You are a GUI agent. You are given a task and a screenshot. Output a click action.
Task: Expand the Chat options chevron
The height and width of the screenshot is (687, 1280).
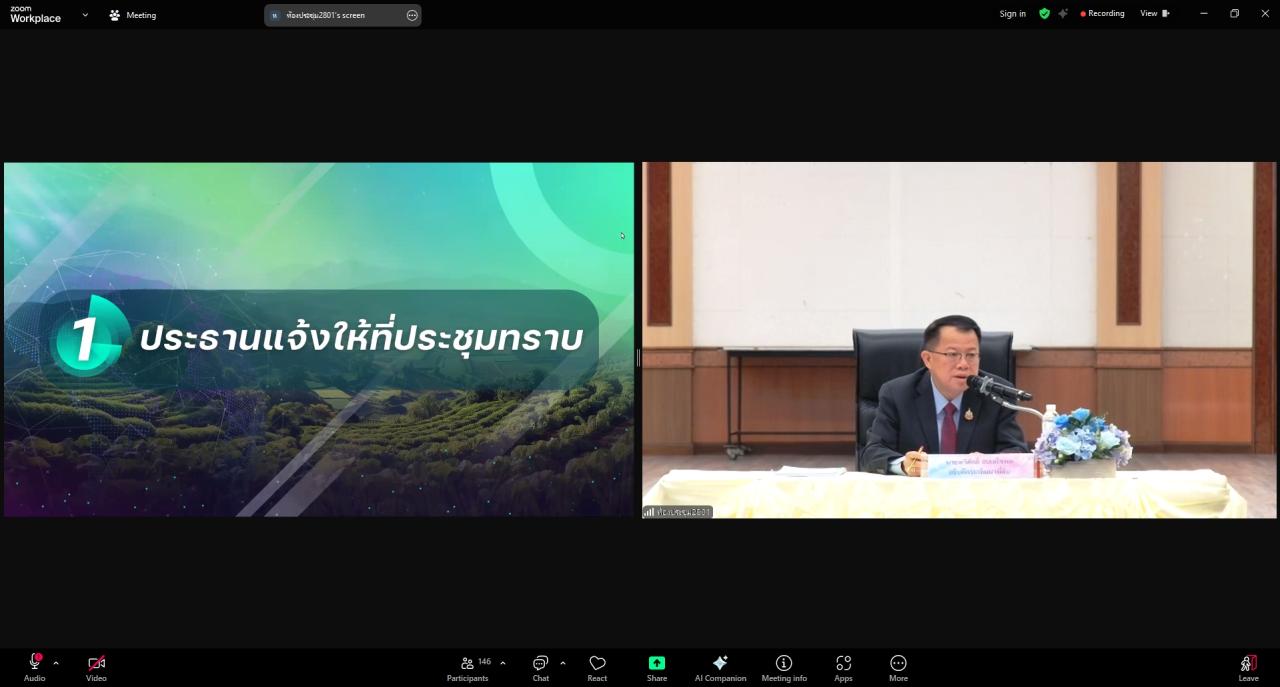562,661
